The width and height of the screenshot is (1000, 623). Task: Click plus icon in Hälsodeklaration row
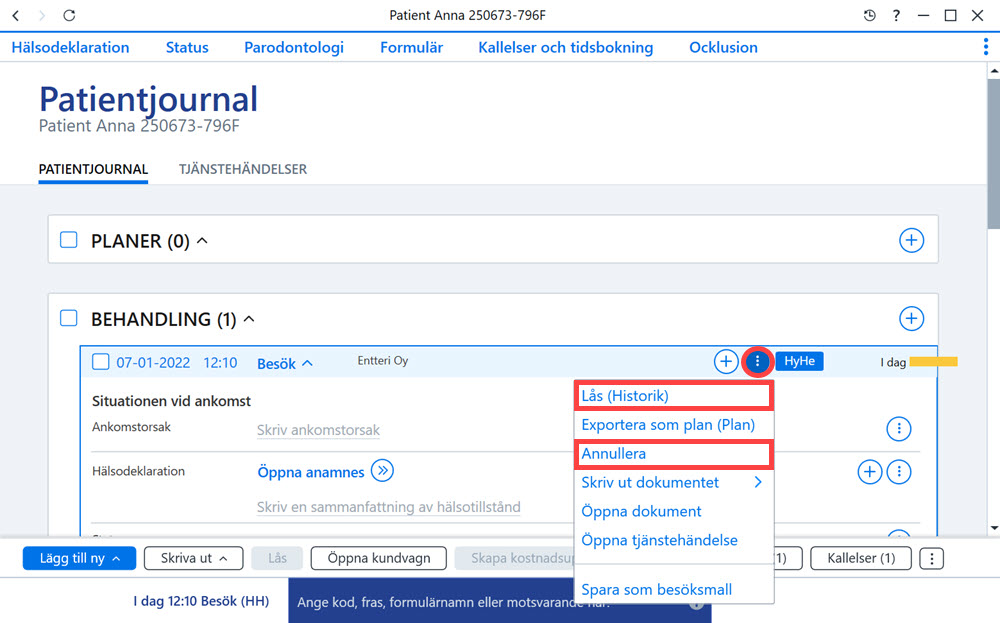pyautogui.click(x=869, y=472)
